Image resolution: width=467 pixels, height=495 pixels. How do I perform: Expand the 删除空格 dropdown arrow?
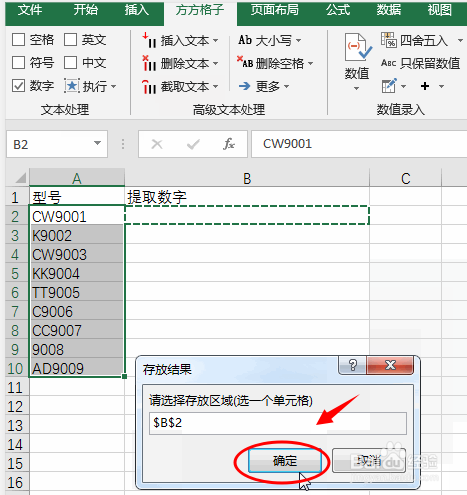click(310, 63)
